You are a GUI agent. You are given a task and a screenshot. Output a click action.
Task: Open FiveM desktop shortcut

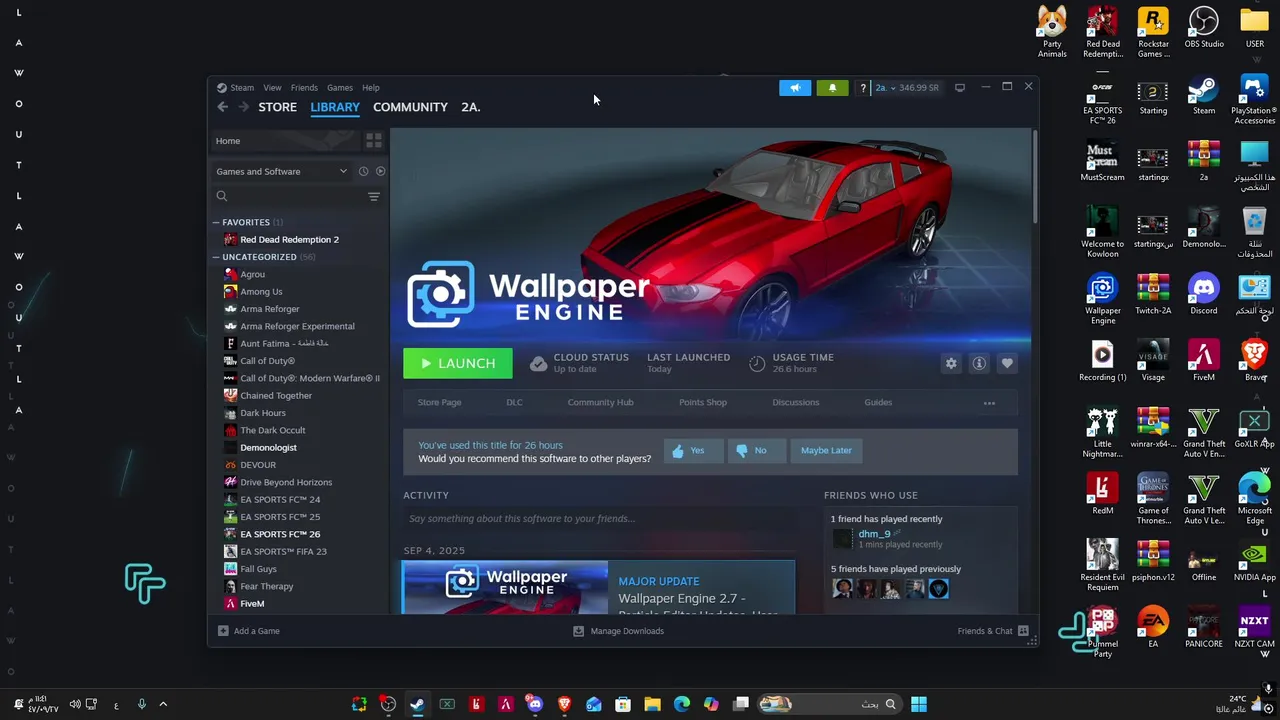click(1204, 361)
